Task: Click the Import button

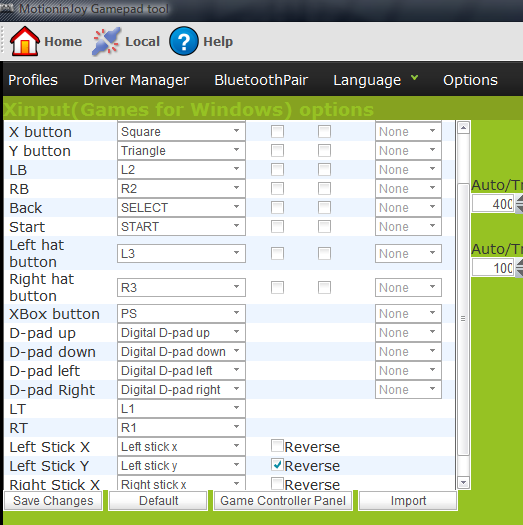Action: click(408, 501)
